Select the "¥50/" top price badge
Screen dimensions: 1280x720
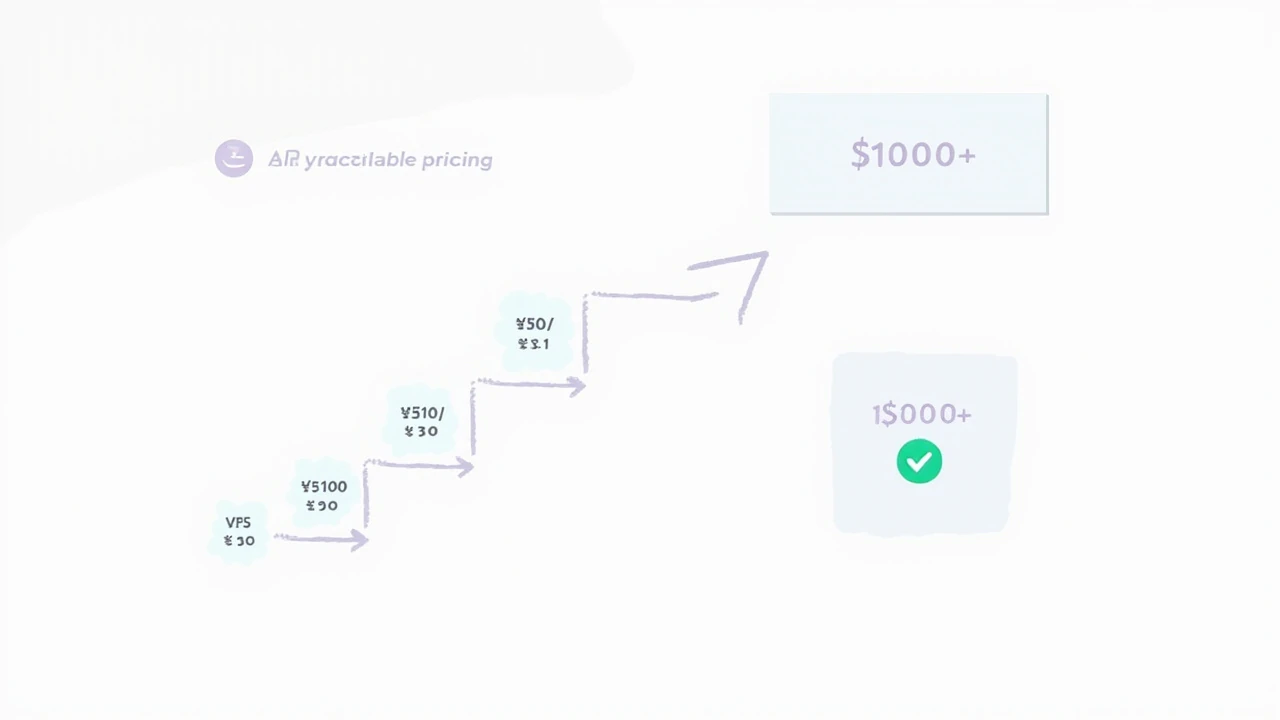coord(533,333)
